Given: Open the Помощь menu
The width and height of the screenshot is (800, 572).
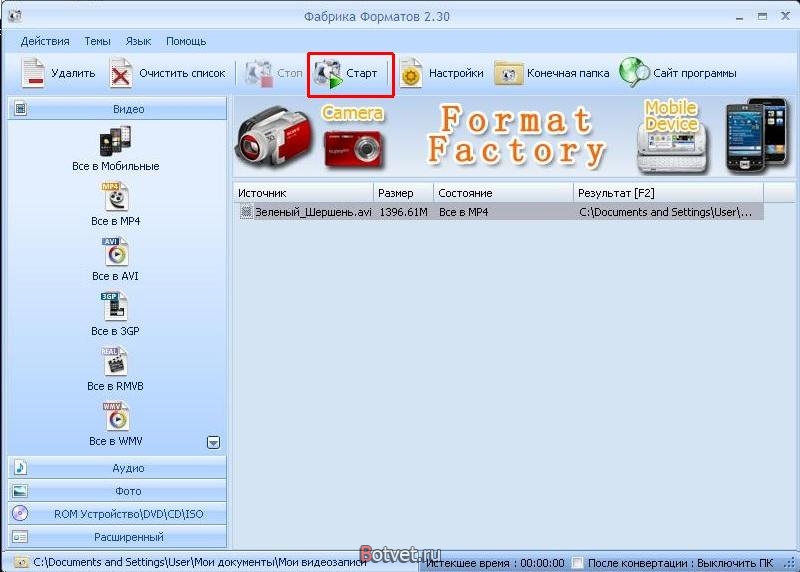Looking at the screenshot, I should (186, 41).
